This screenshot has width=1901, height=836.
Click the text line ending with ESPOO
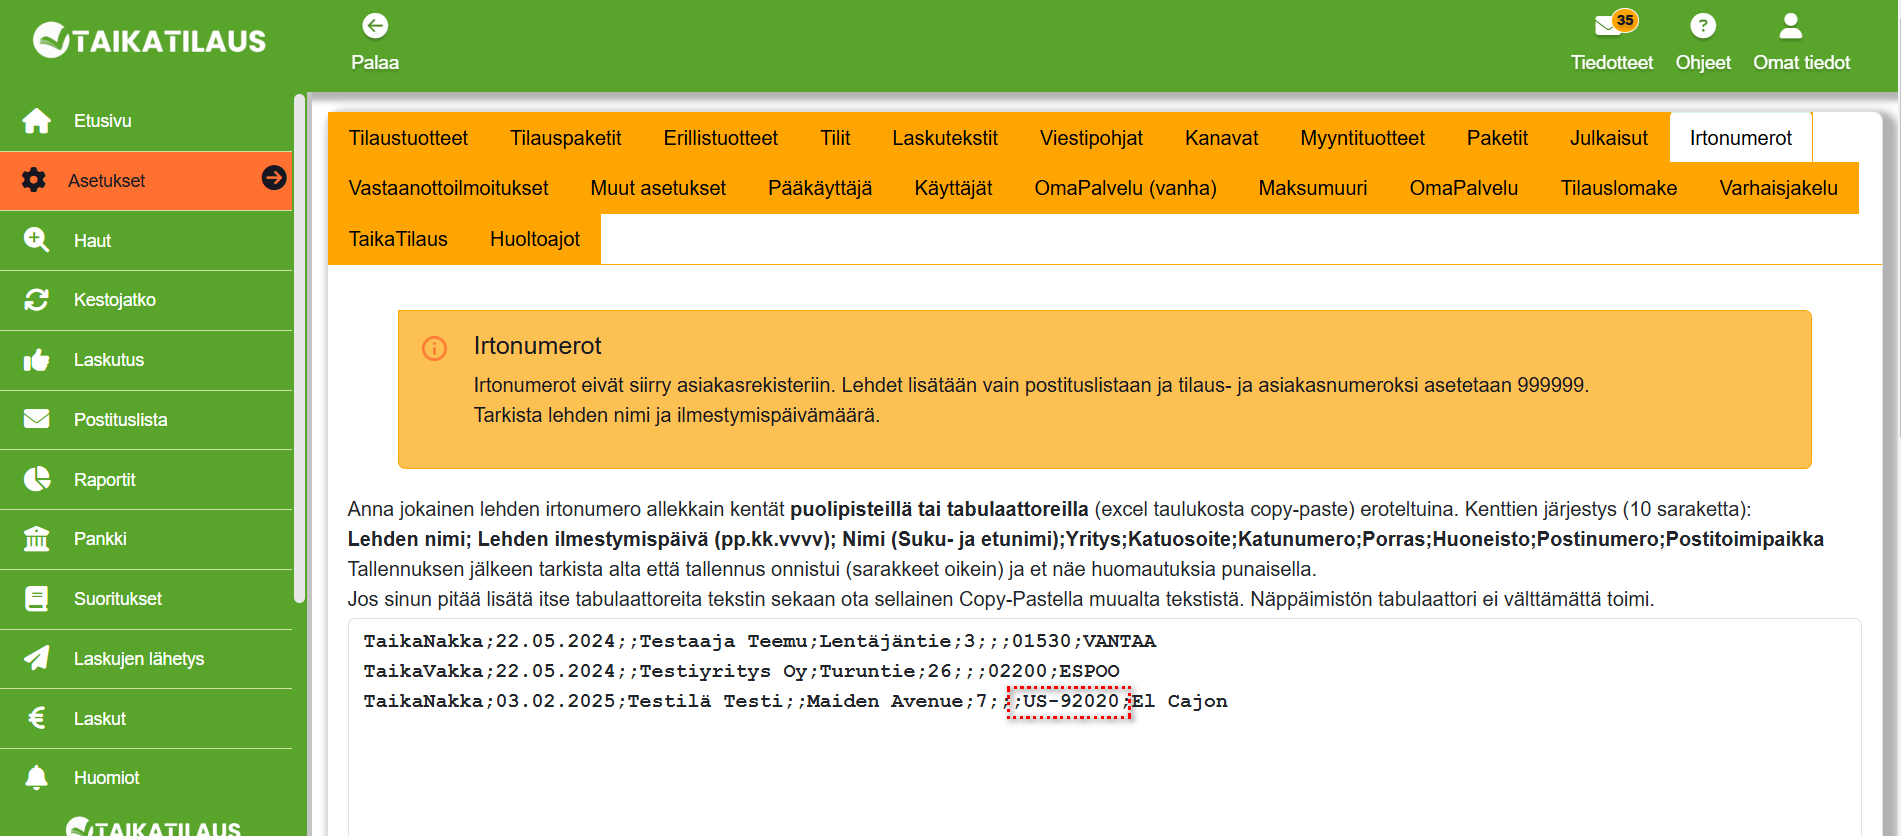(741, 671)
